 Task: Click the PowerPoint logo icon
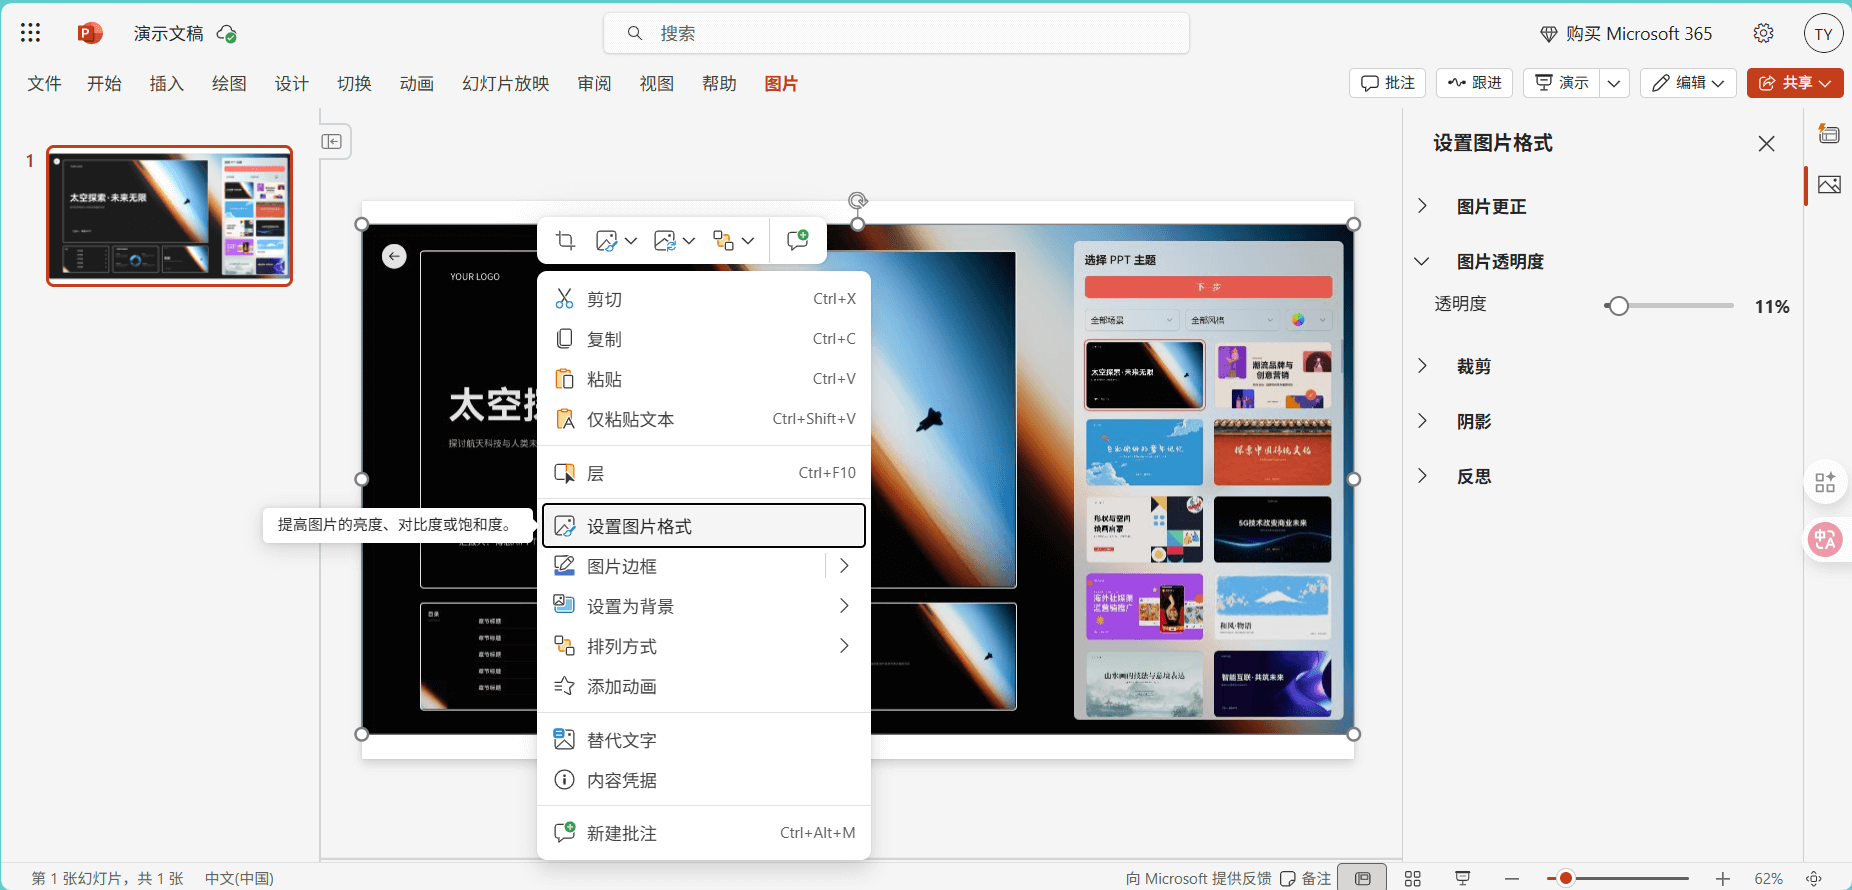pyautogui.click(x=90, y=33)
